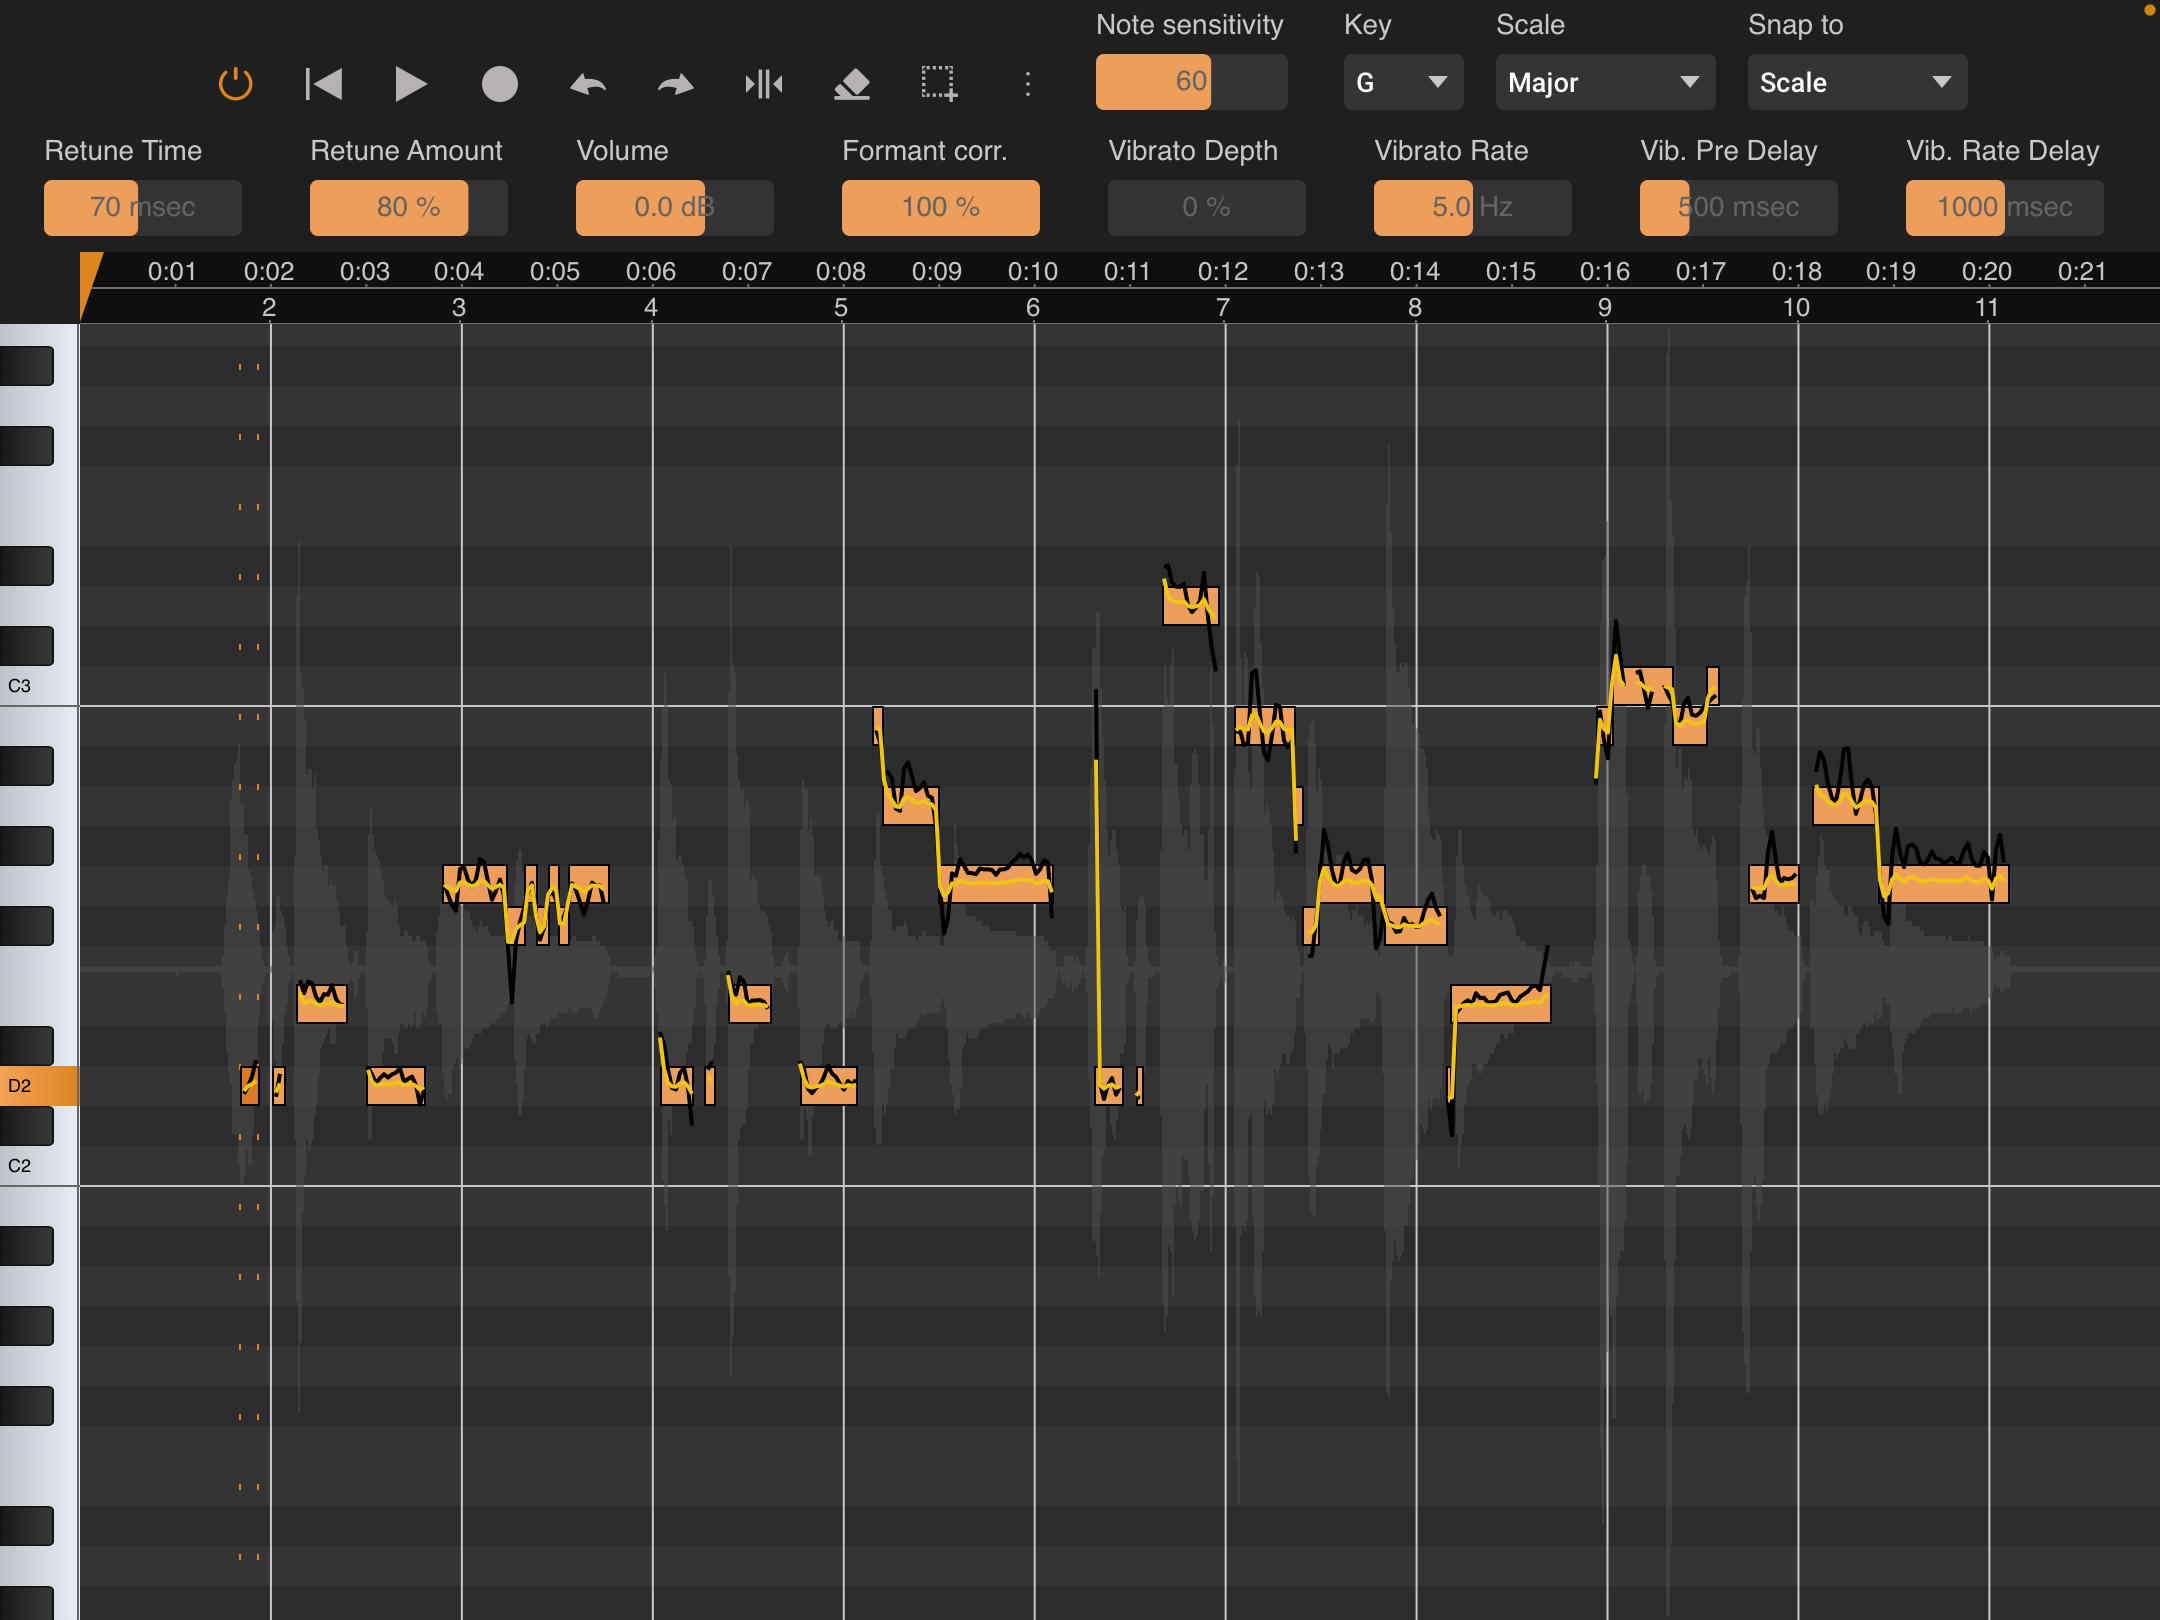
Task: Open the Snap to dropdown
Action: (1856, 82)
